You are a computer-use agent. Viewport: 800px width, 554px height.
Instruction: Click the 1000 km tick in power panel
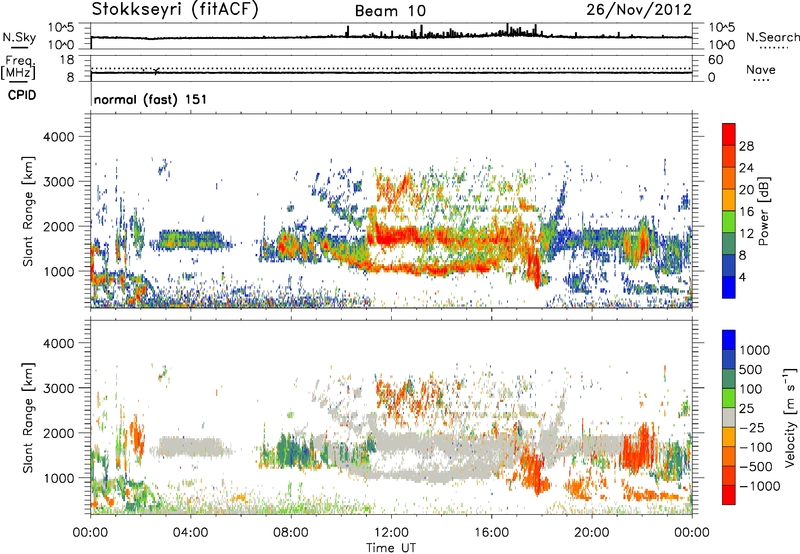click(58, 271)
